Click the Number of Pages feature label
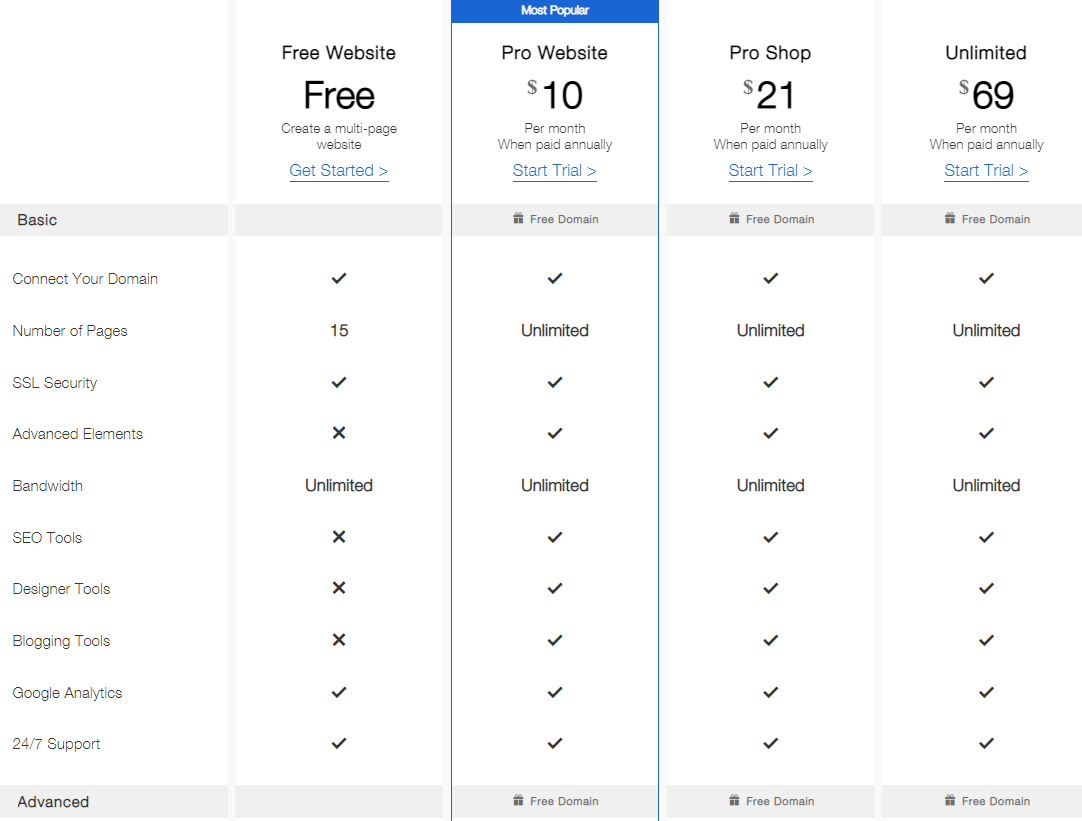Viewport: 1082px width, 821px height. pyautogui.click(x=70, y=331)
